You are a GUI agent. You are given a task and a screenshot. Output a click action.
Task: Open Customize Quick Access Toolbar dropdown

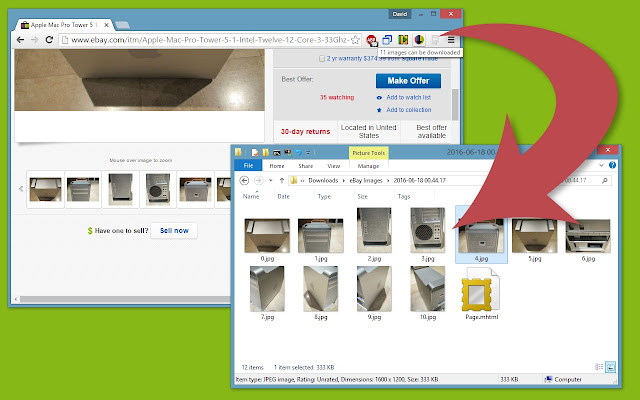(x=308, y=153)
